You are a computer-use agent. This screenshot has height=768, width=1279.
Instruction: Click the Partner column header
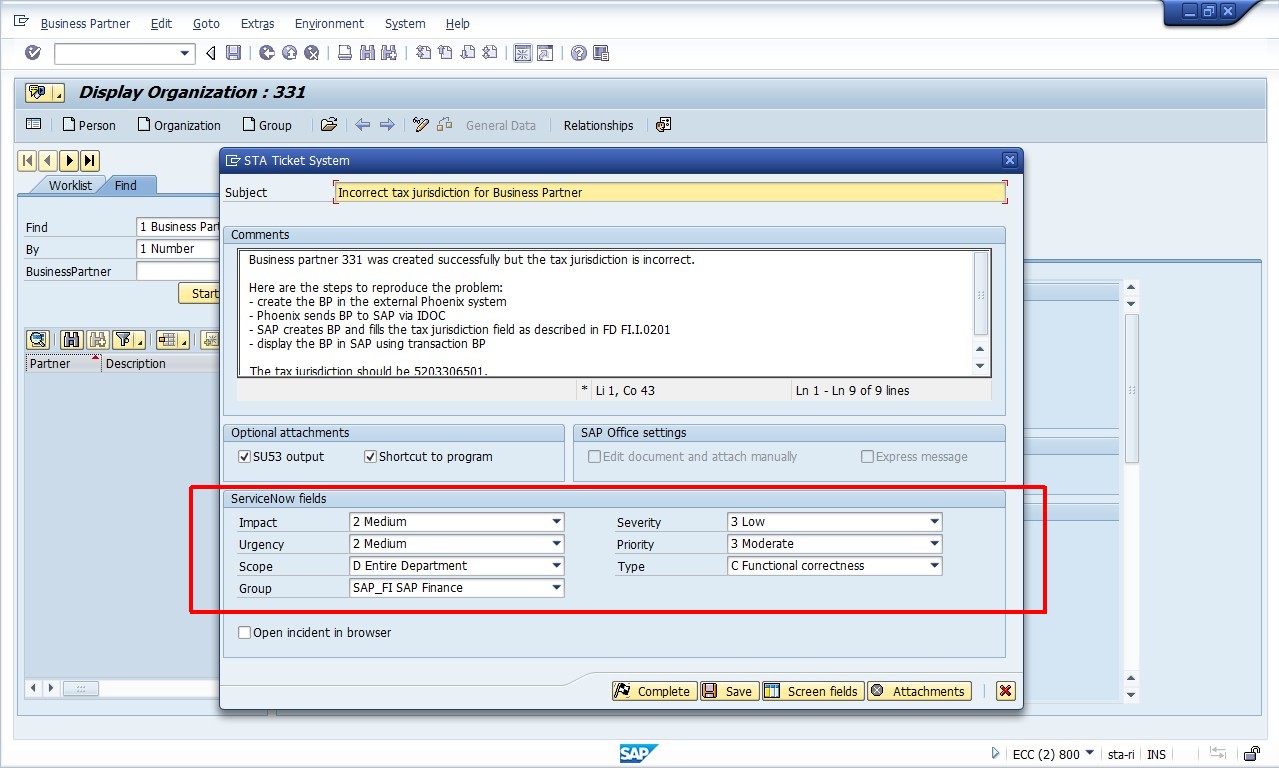62,363
